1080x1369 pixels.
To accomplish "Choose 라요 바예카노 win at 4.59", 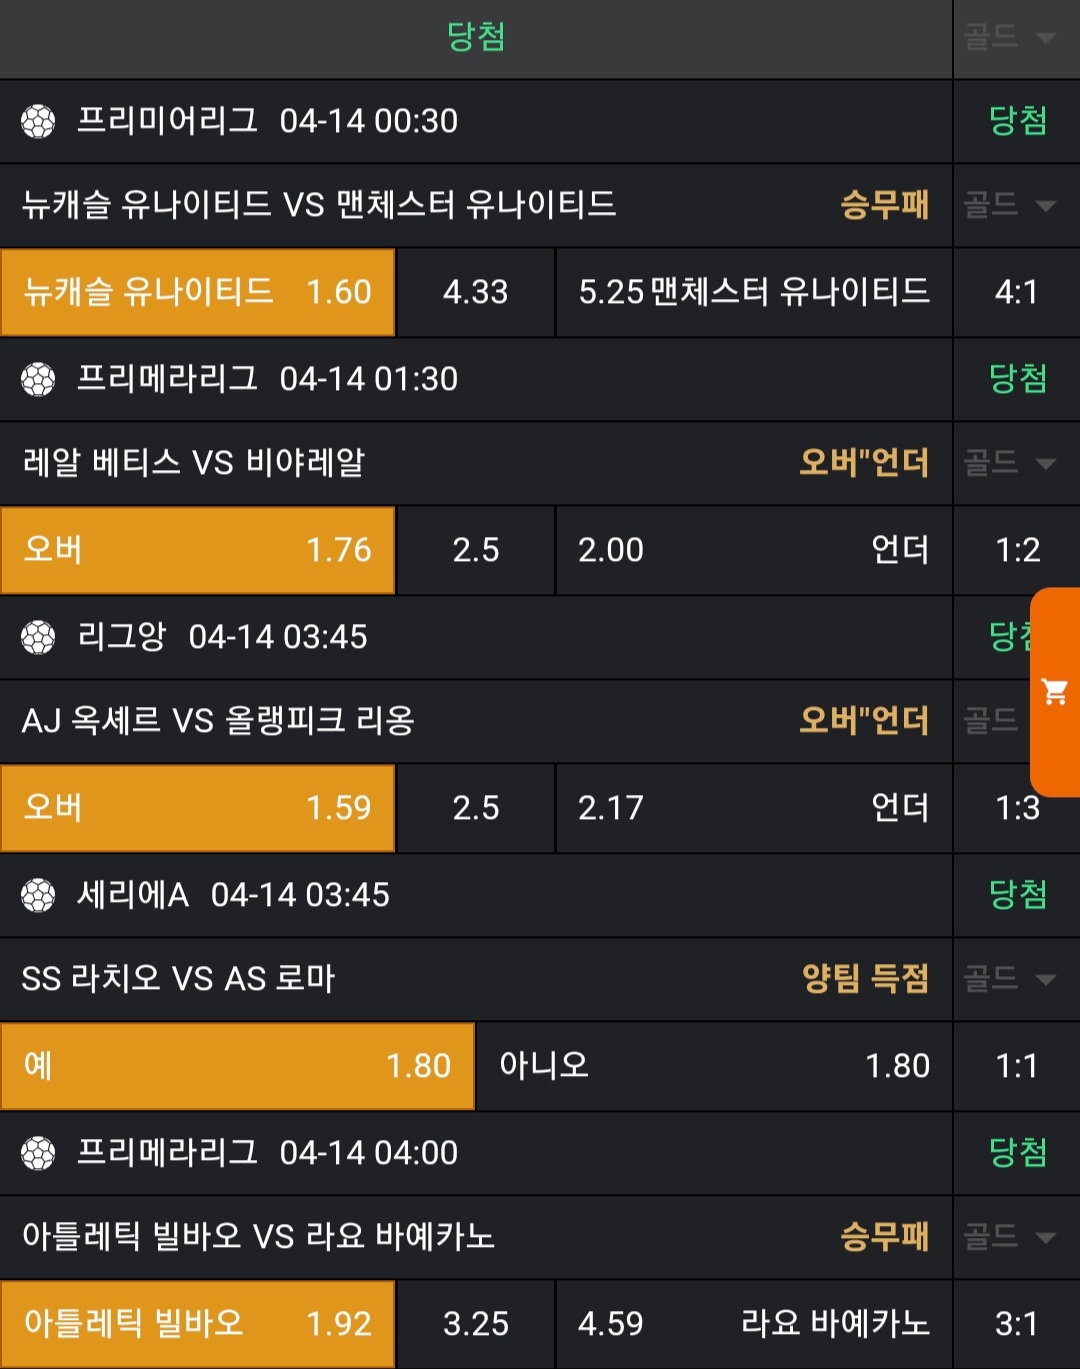I will point(753,1324).
